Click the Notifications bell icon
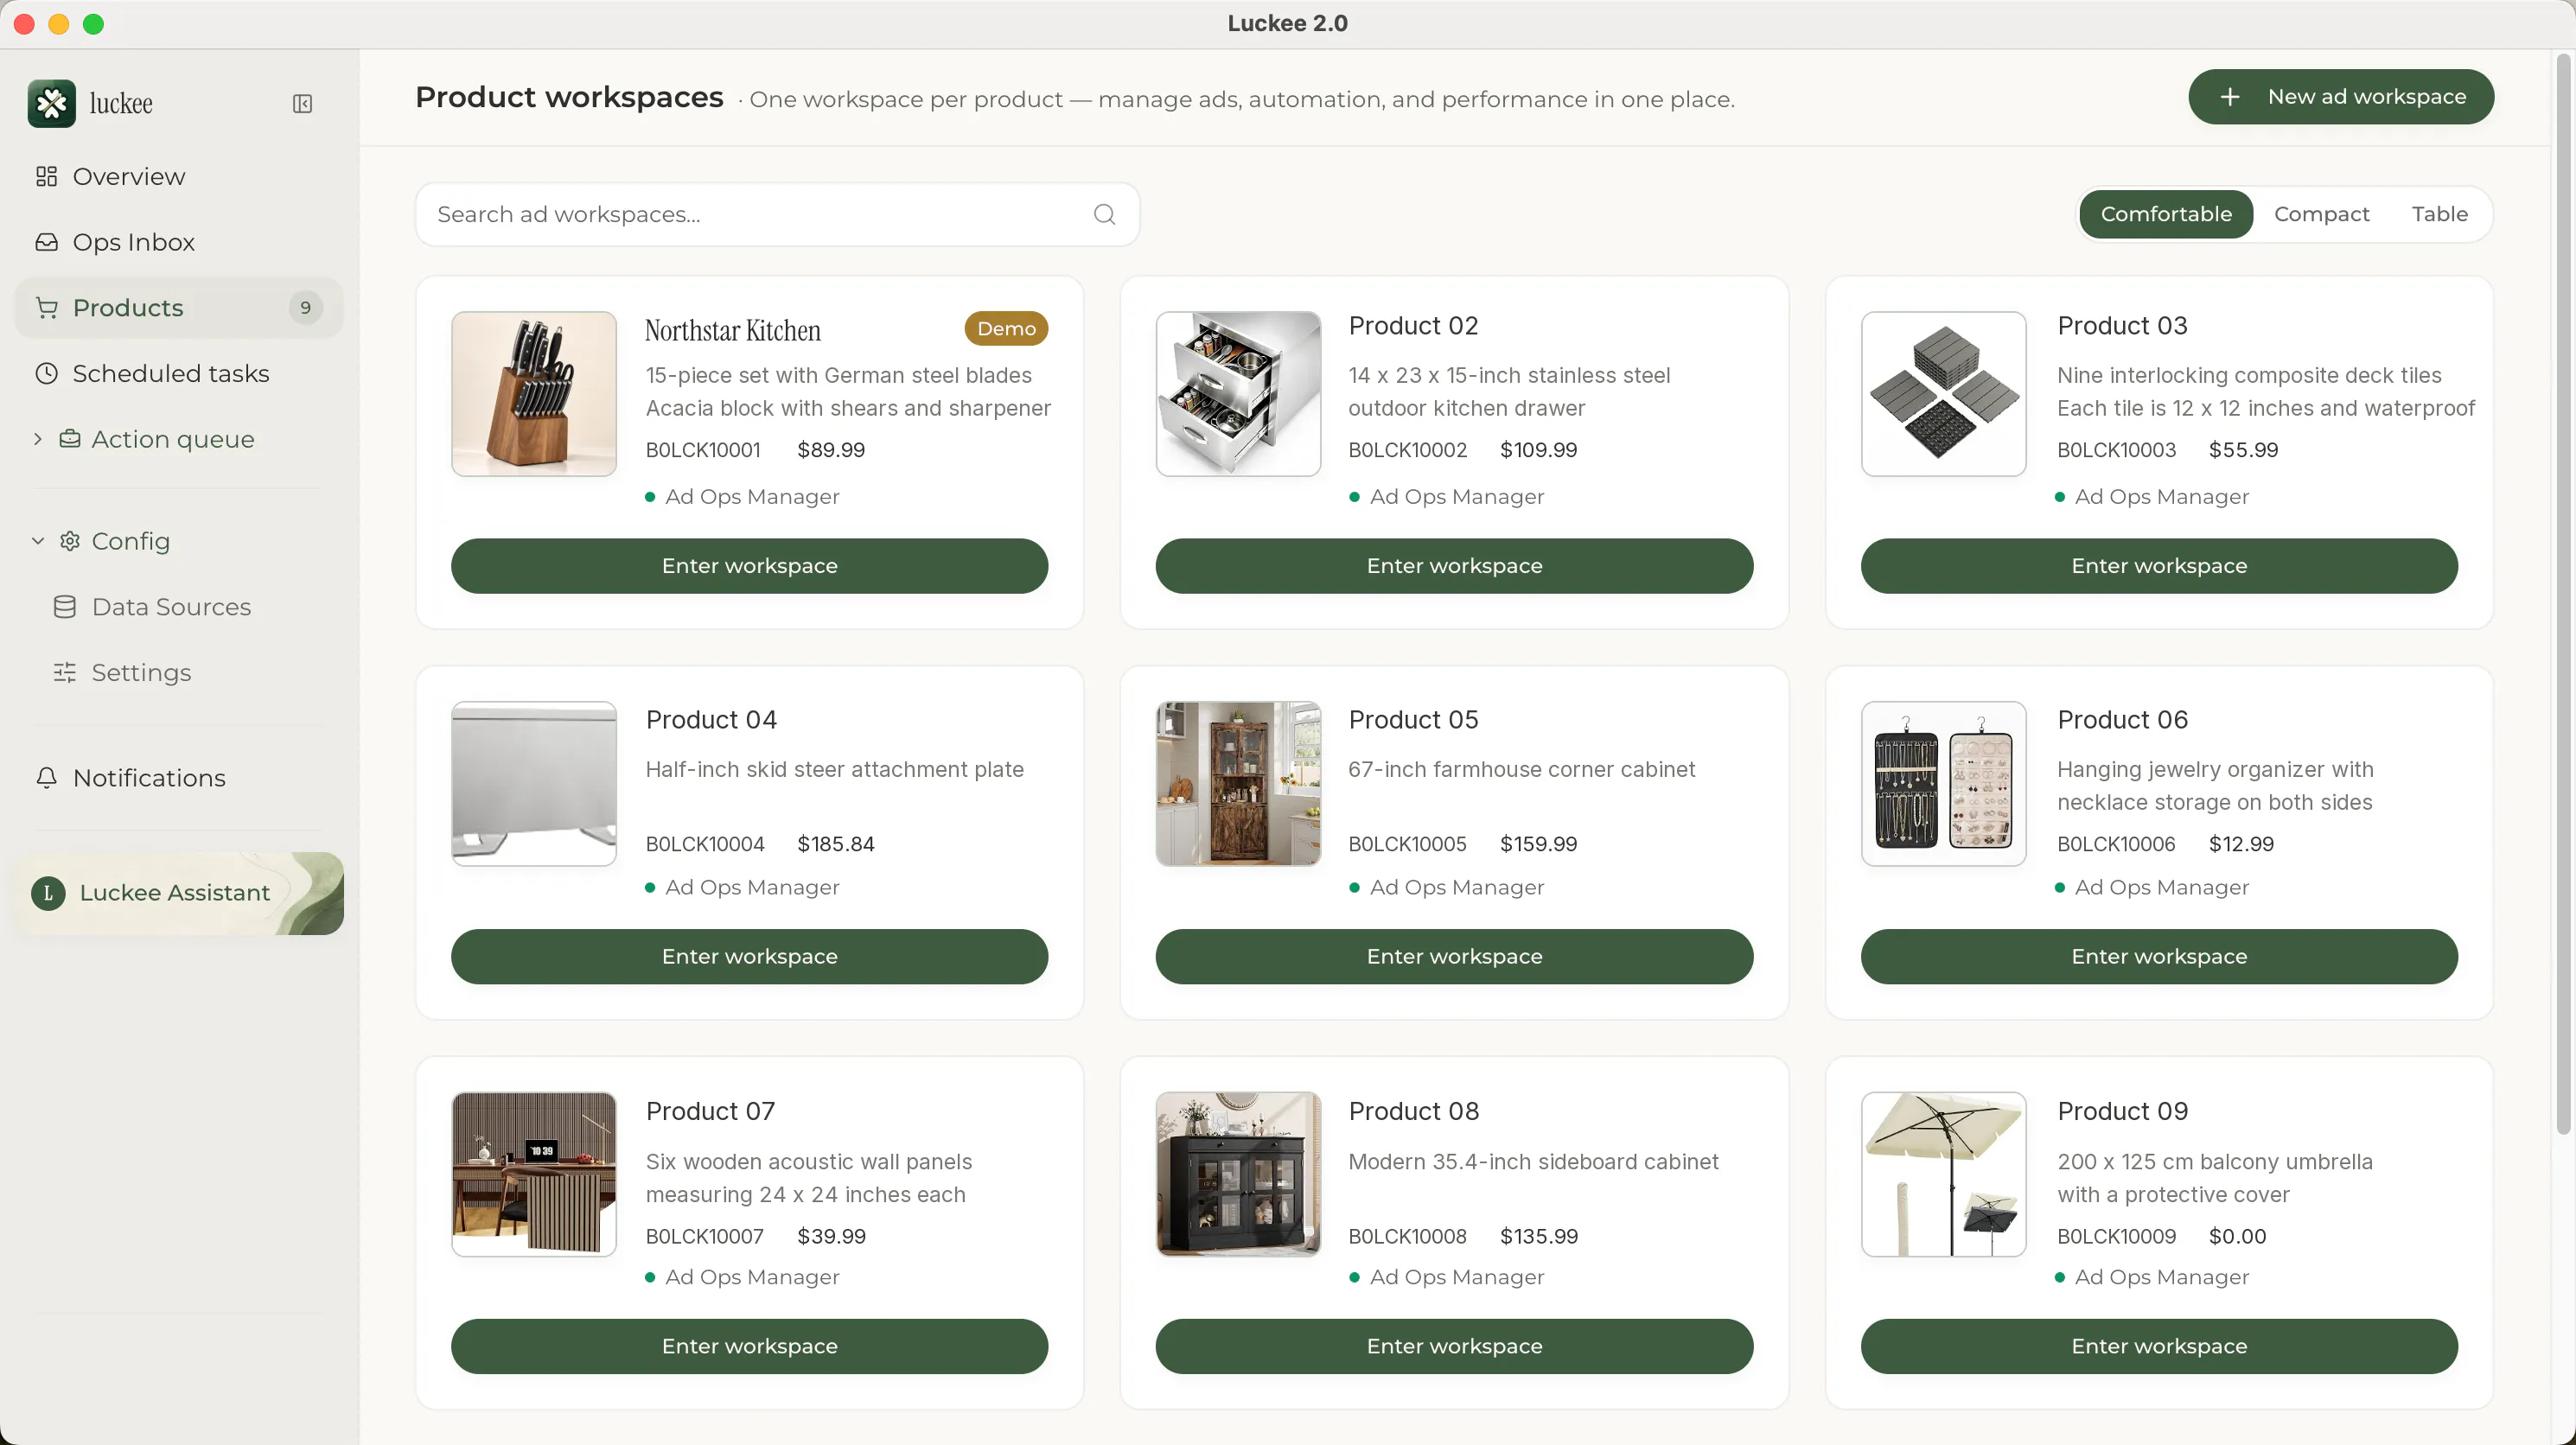The image size is (2576, 1445). click(46, 778)
